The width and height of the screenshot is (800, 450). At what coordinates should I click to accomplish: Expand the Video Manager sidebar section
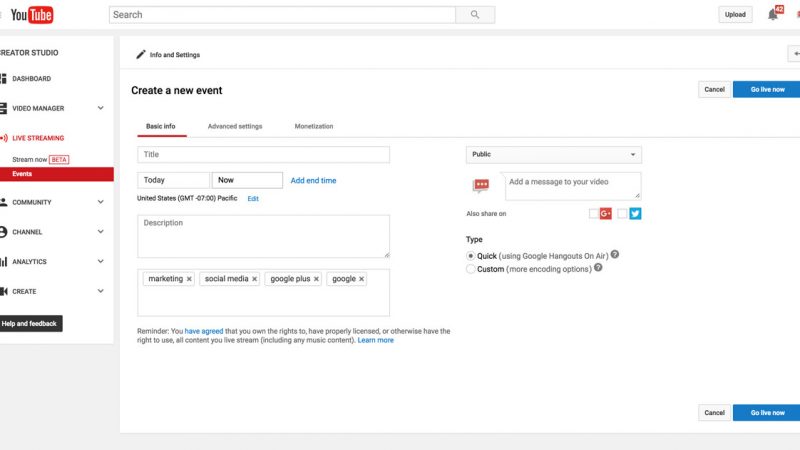point(100,108)
